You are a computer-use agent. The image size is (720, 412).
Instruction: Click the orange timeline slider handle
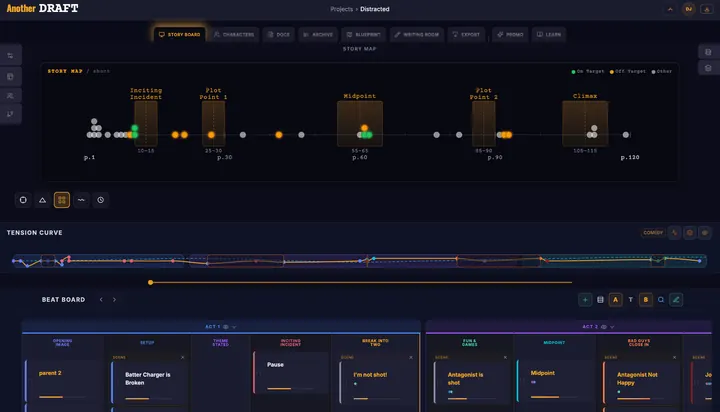151,282
